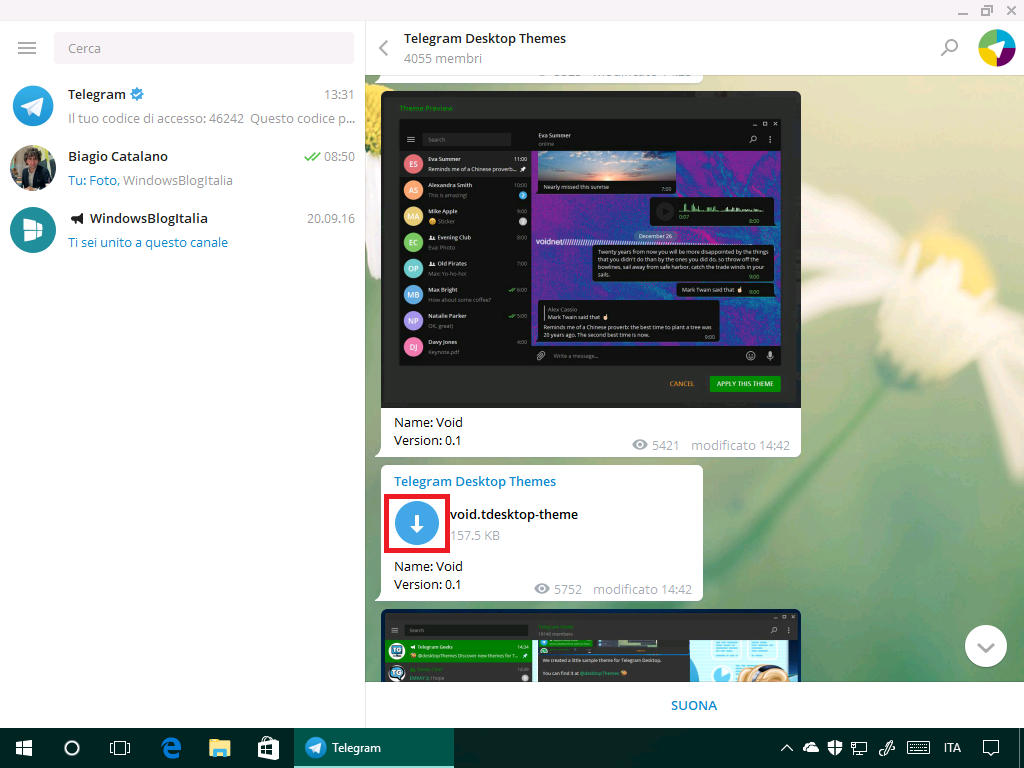1024x768 pixels.
Task: Open the Windows Ink Workspace pen icon
Action: point(886,748)
